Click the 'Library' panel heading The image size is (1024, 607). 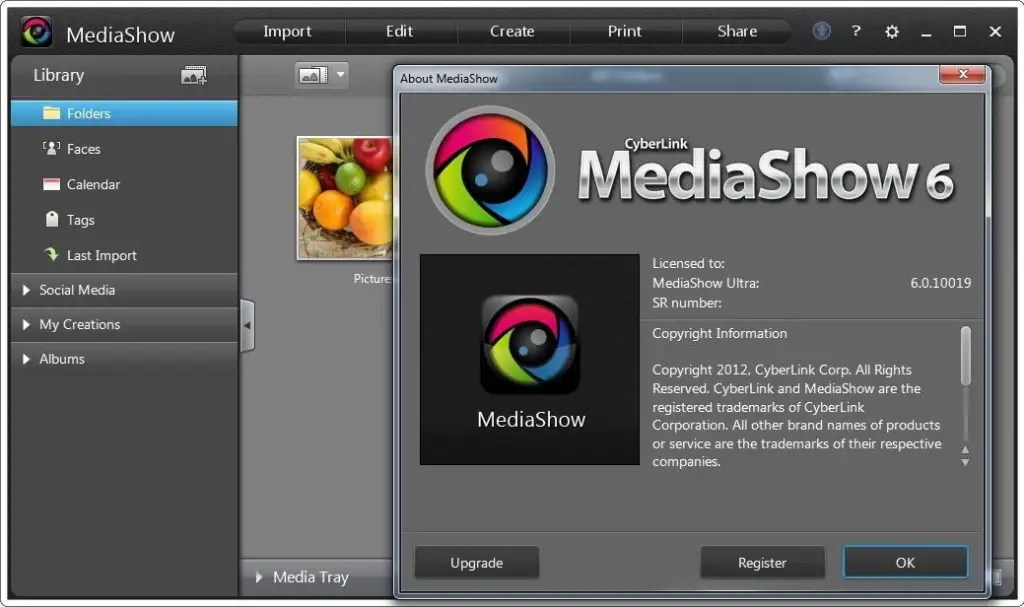(59, 75)
